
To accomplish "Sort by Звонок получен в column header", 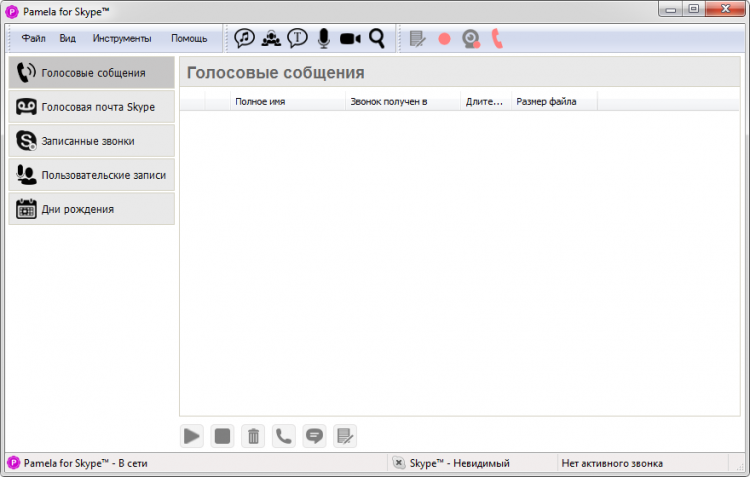I will click(x=403, y=101).
